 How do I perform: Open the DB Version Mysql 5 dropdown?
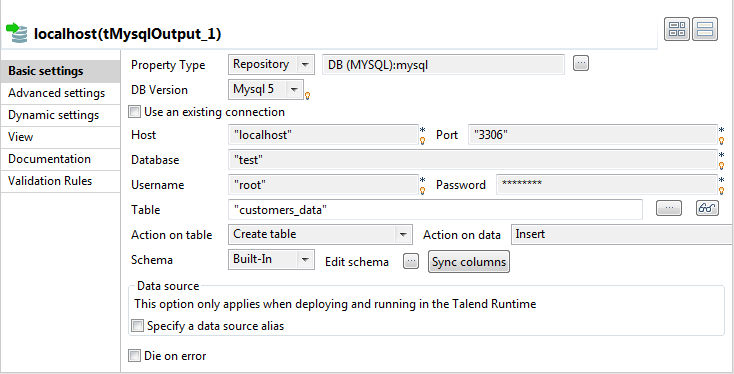click(265, 89)
